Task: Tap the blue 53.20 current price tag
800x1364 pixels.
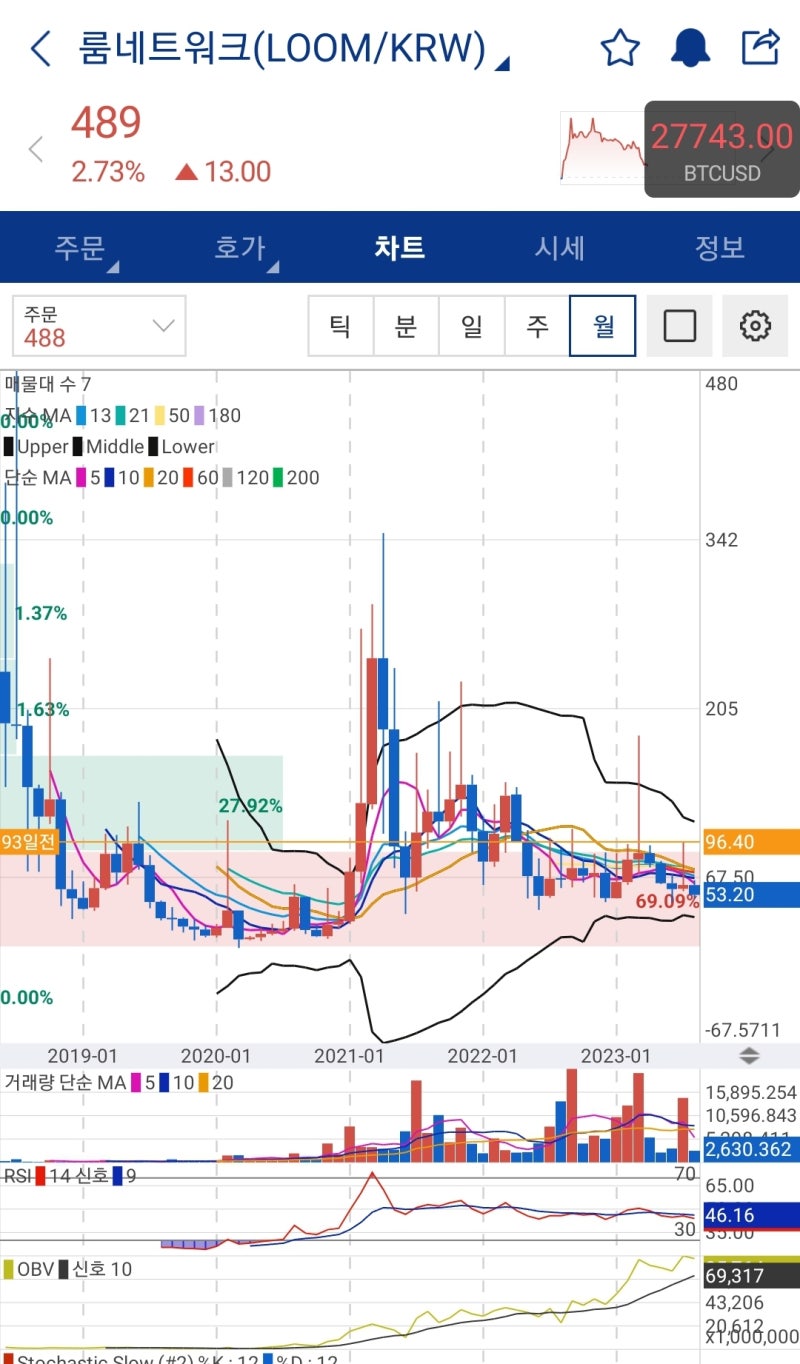Action: click(749, 895)
